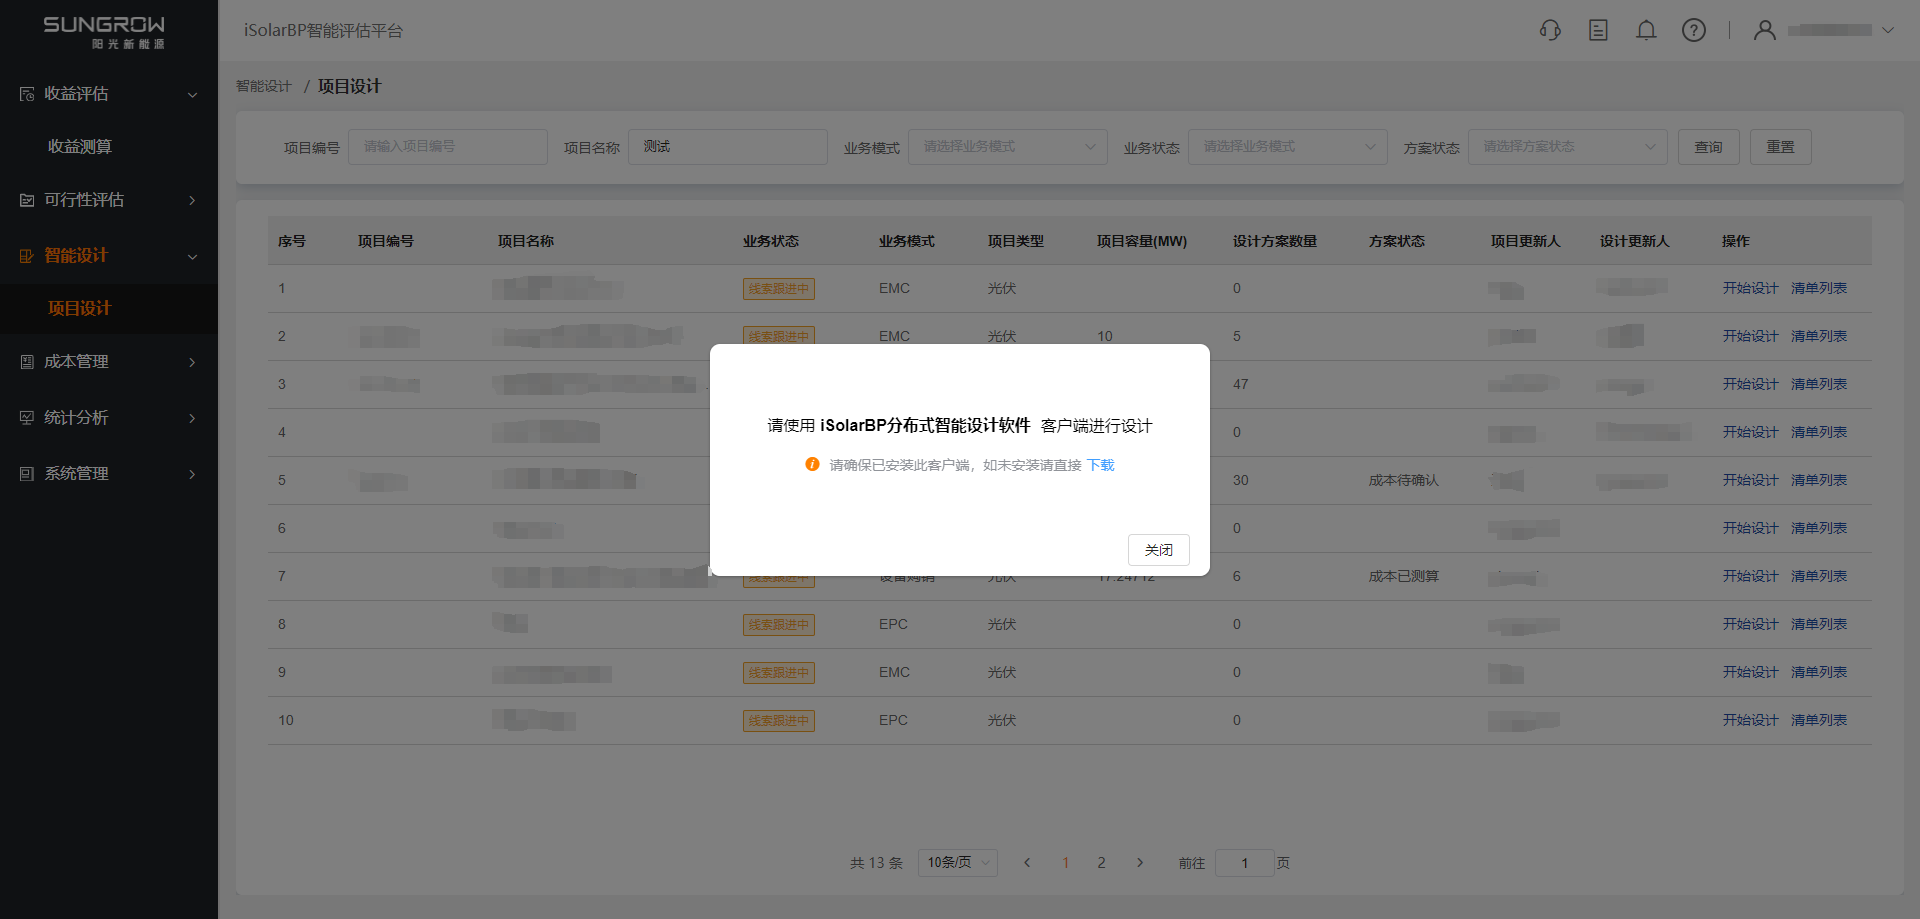Click the 项目名称 field containing 测试

tap(728, 147)
